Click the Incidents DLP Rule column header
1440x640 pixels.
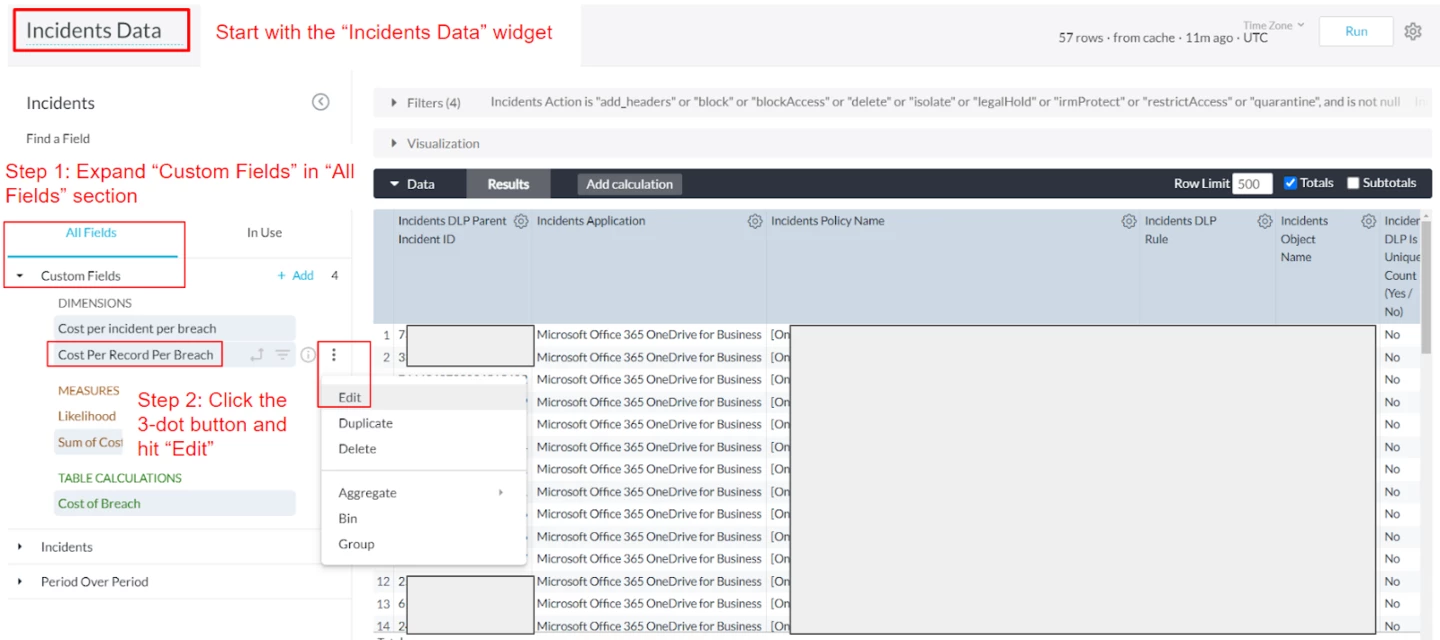click(x=1181, y=230)
